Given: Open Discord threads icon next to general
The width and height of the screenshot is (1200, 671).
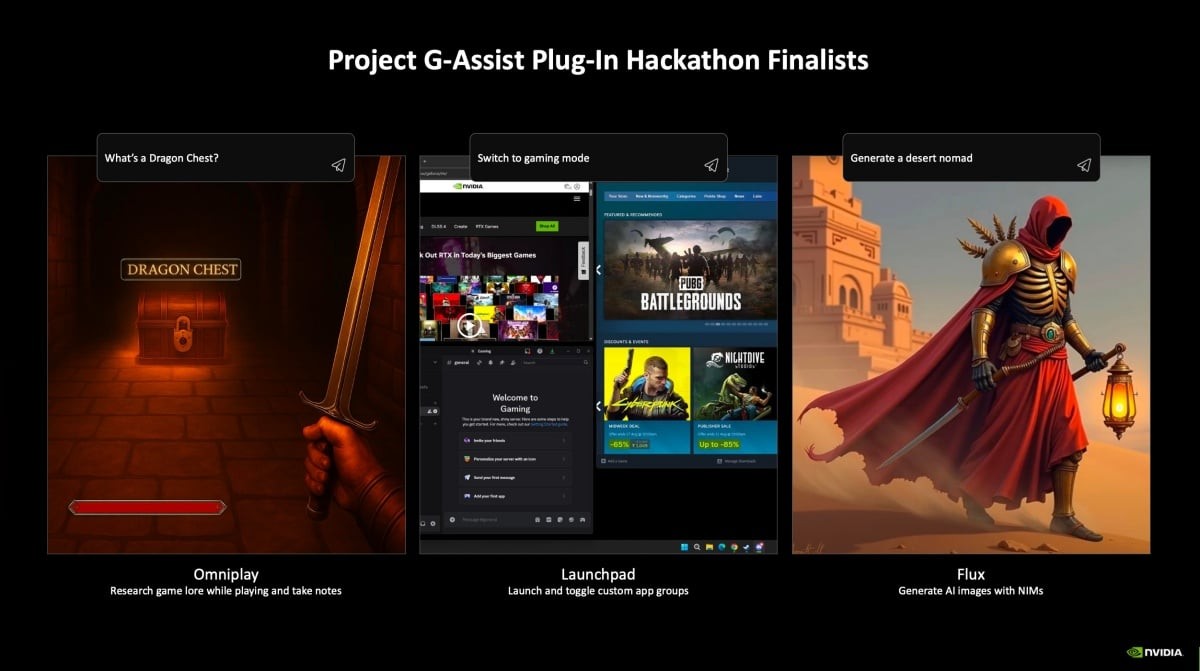Looking at the screenshot, I should pos(479,362).
